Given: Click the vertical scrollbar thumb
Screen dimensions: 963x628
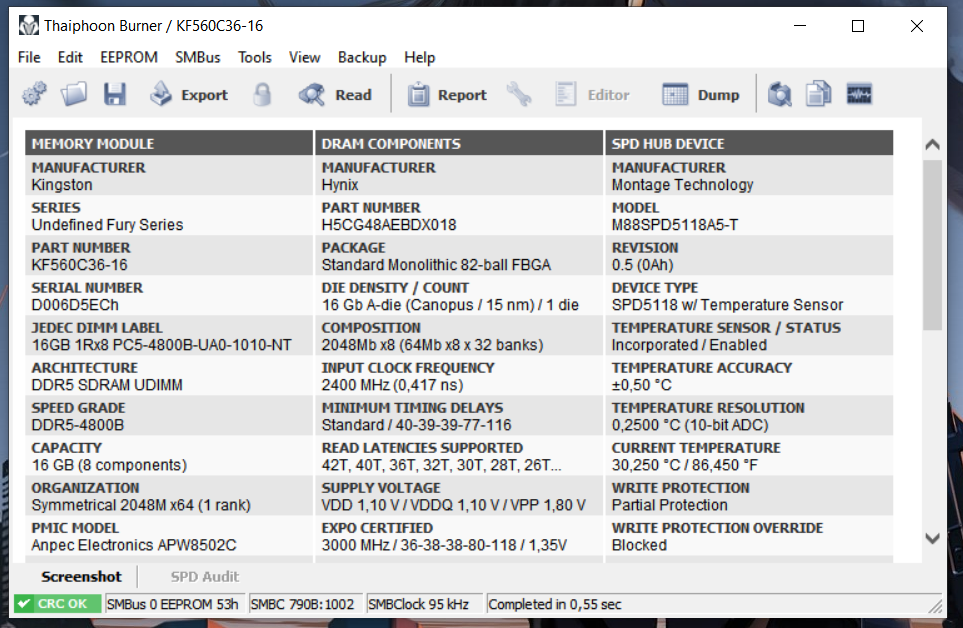Looking at the screenshot, I should coord(932,245).
